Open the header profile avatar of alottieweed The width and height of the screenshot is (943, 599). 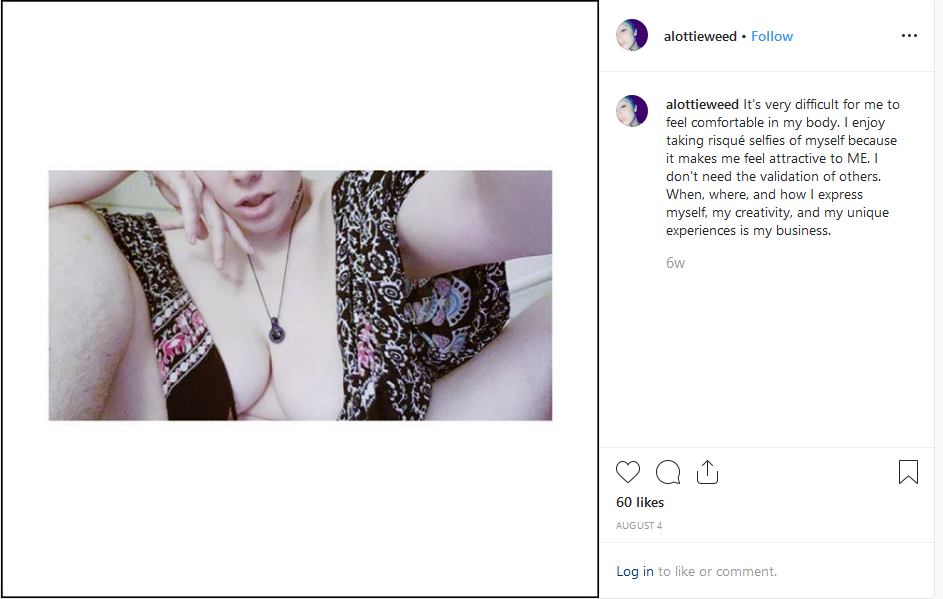[632, 35]
